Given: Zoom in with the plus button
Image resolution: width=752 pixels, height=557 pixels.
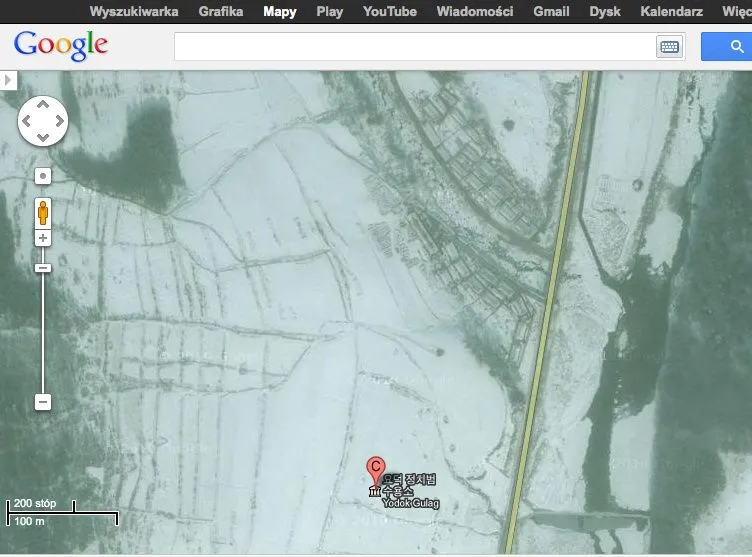Looking at the screenshot, I should (x=43, y=238).
